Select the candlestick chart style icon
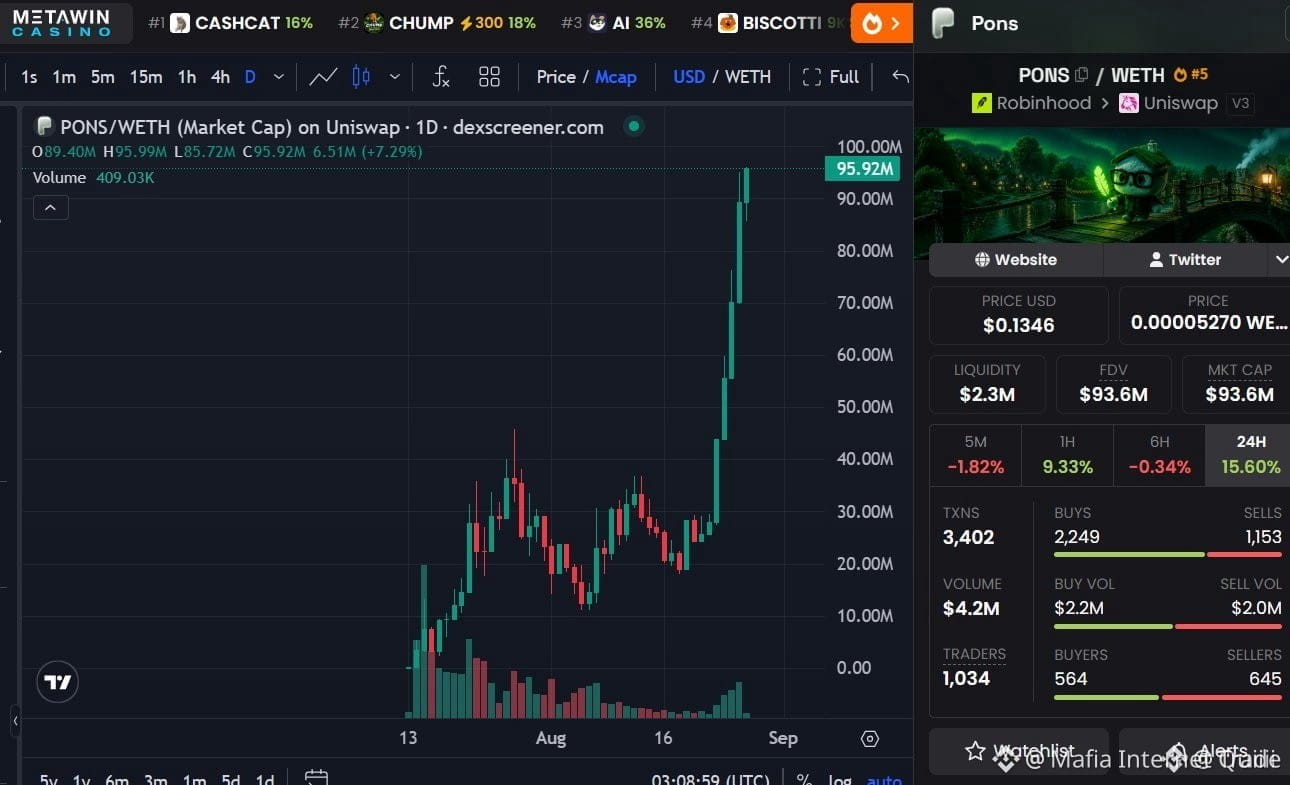This screenshot has width=1290, height=785. (x=361, y=77)
